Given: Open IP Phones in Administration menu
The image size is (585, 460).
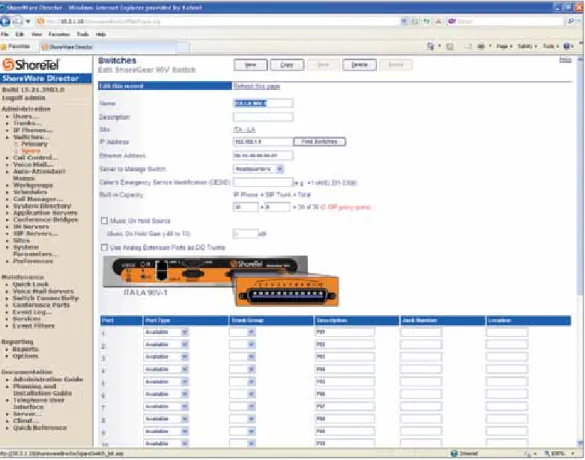Looking at the screenshot, I should (32, 130).
